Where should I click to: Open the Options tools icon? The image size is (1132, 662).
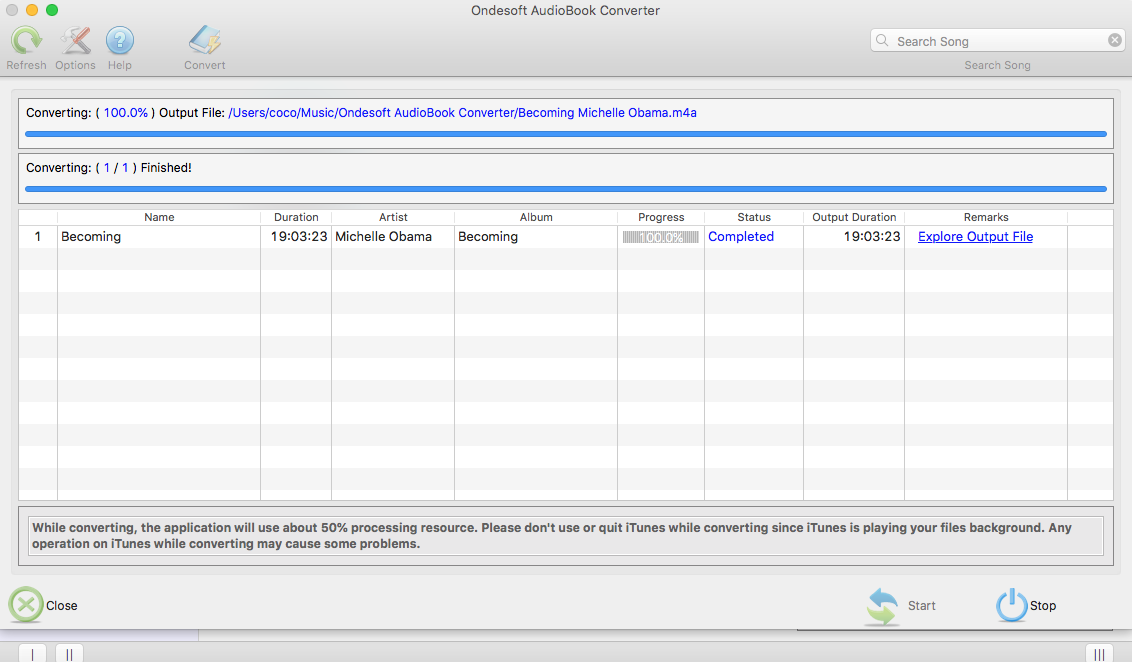point(75,40)
